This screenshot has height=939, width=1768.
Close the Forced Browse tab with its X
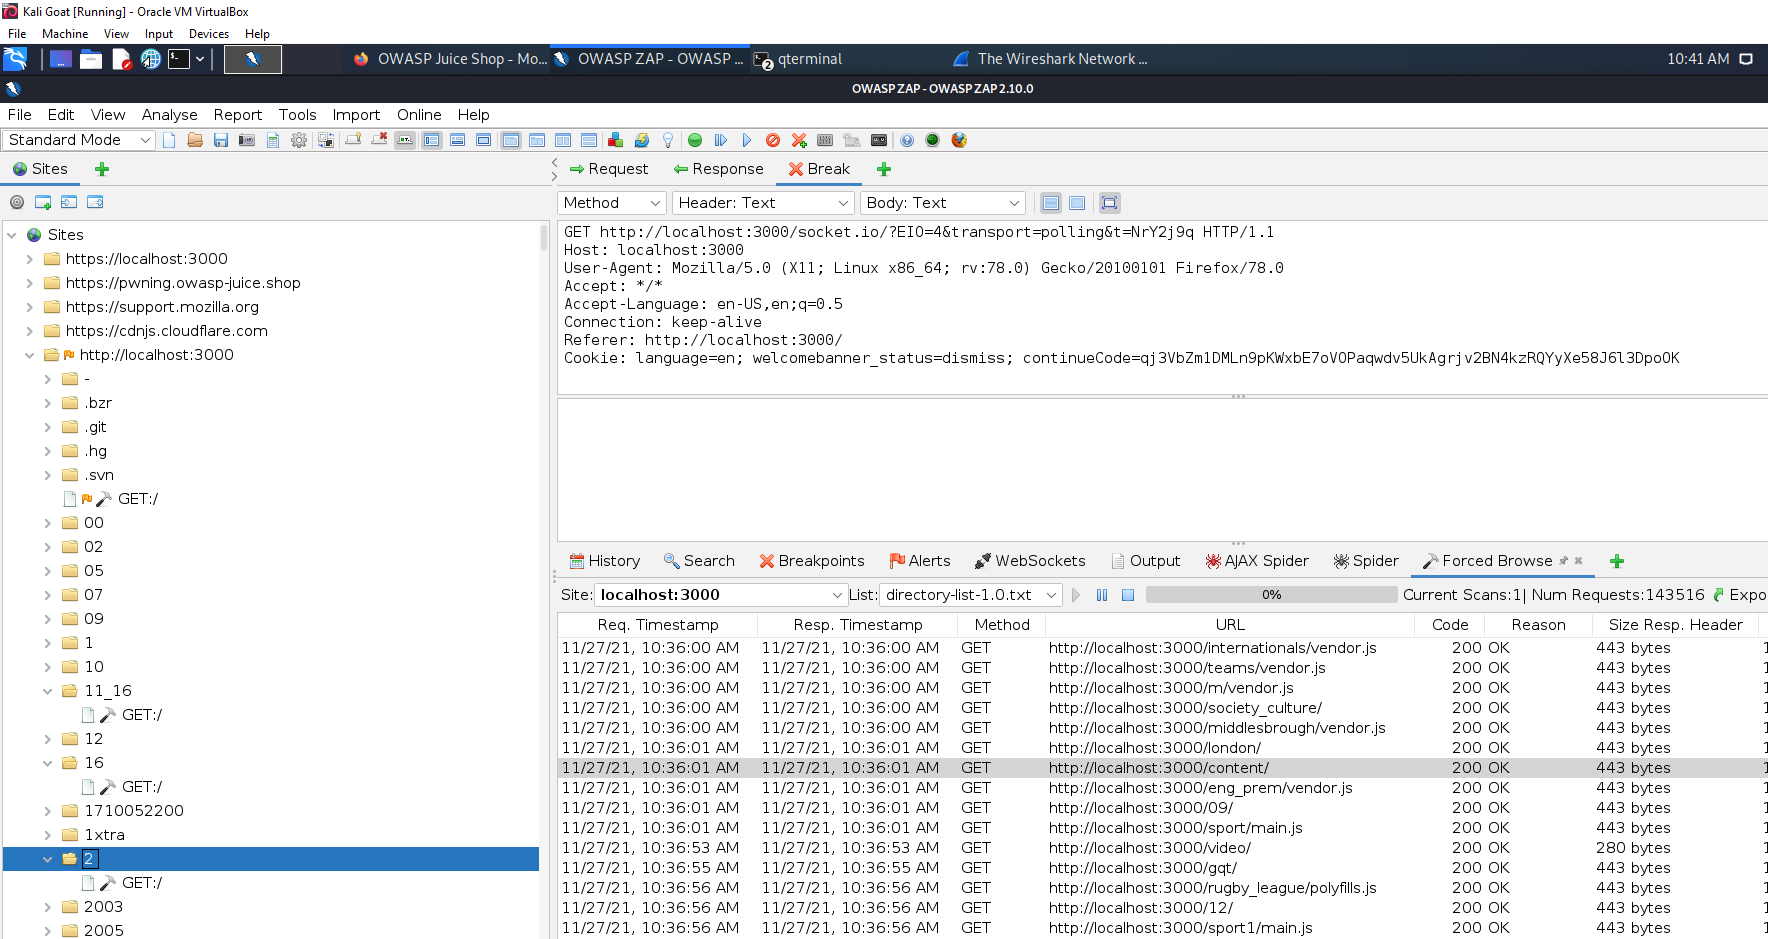[x=1579, y=561]
